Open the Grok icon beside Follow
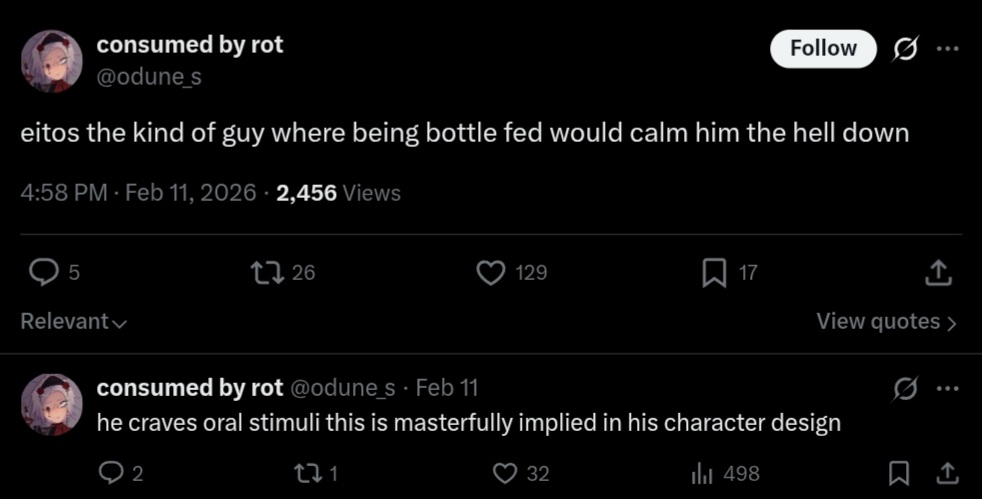982x499 pixels. pos(905,48)
